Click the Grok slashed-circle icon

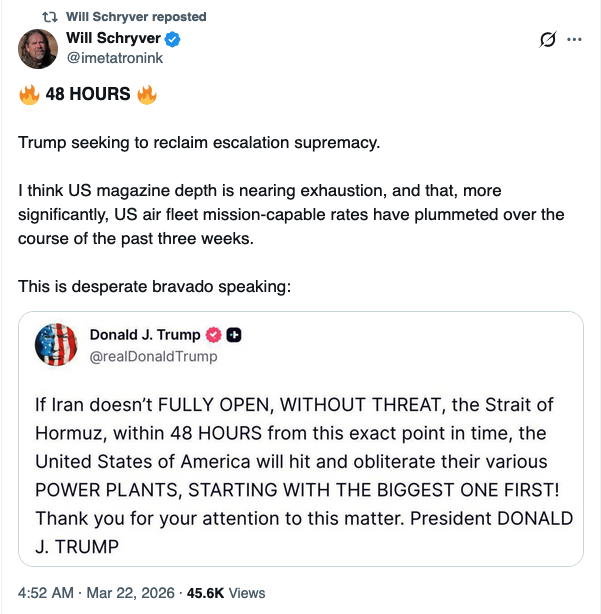(x=547, y=40)
